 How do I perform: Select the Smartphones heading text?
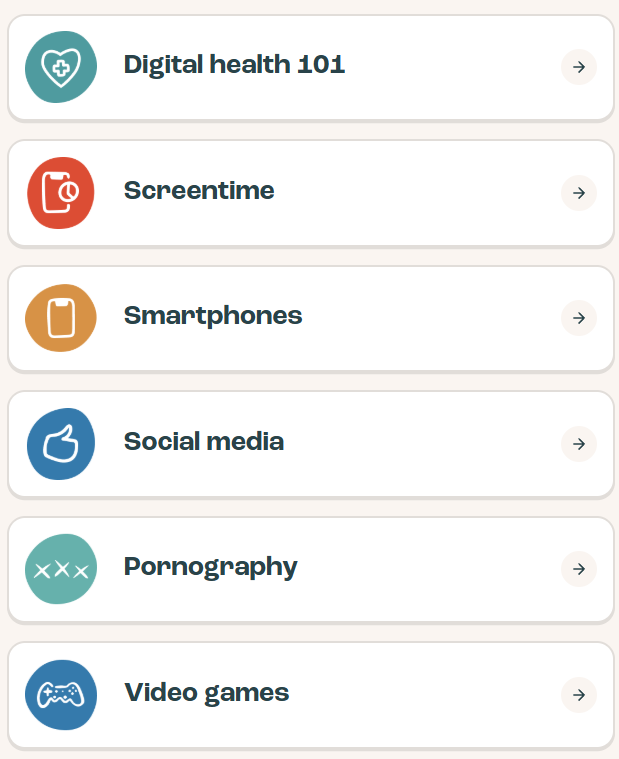[x=213, y=317]
